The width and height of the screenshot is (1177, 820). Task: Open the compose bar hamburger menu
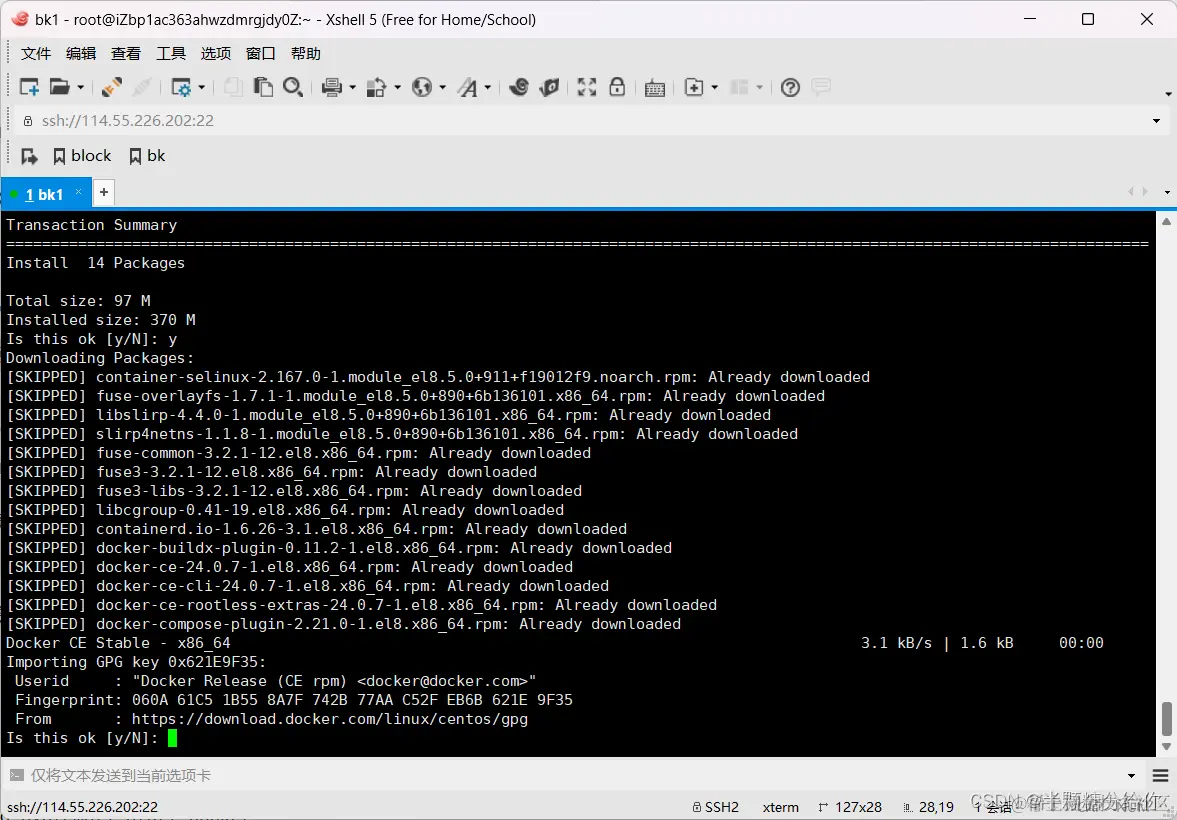[1160, 776]
